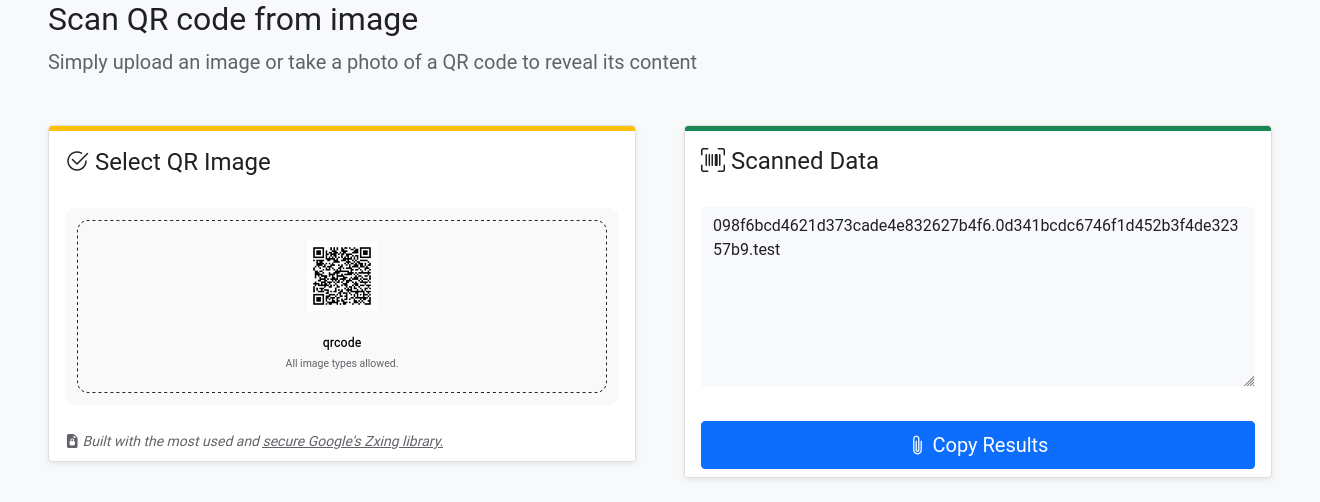Screen dimensions: 1320x502
Task: Click the 'All image types allowed.' hint
Action: [342, 363]
